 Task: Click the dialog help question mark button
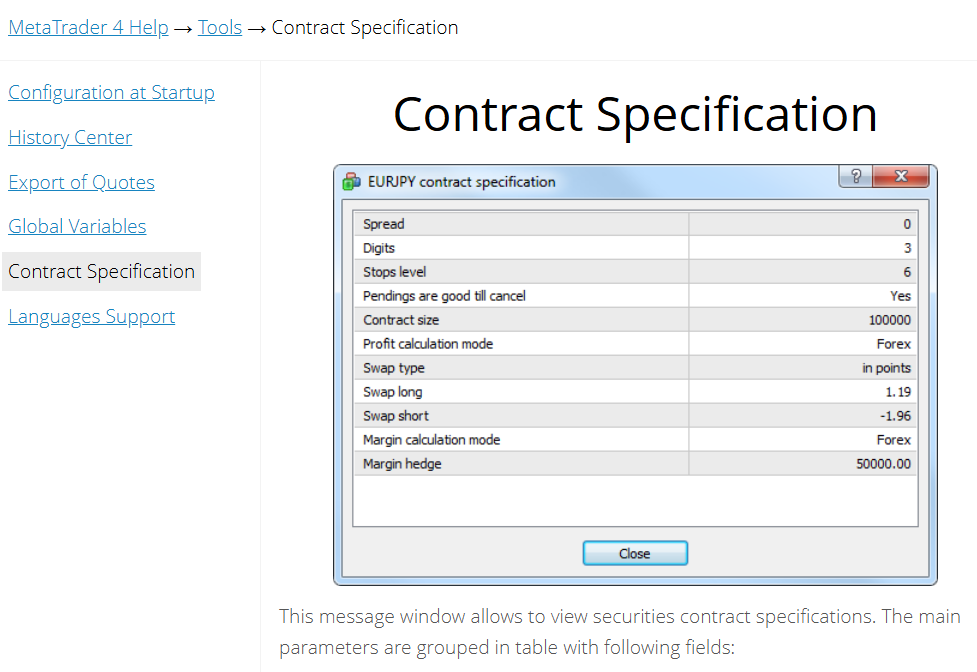pyautogui.click(x=856, y=177)
